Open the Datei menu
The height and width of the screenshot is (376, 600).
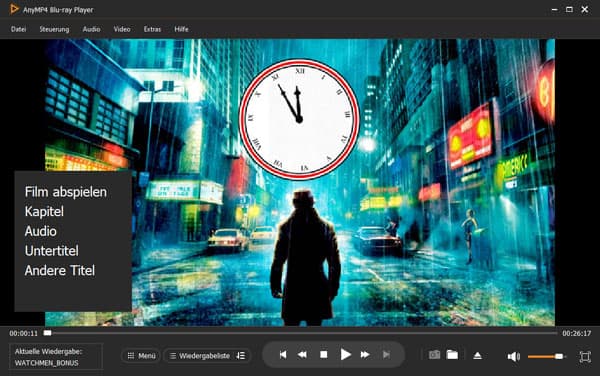pyautogui.click(x=18, y=29)
